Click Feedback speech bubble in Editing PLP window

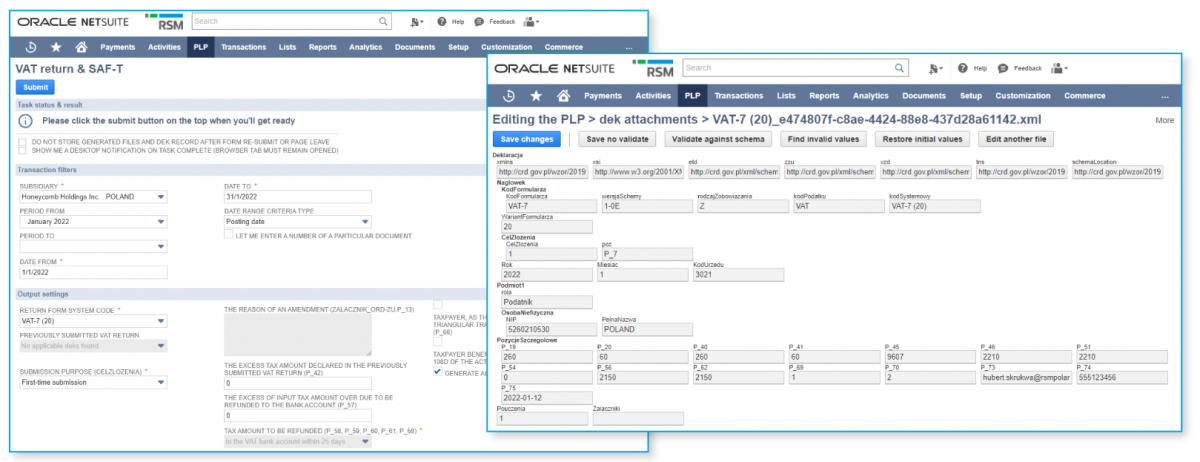[x=1000, y=68]
